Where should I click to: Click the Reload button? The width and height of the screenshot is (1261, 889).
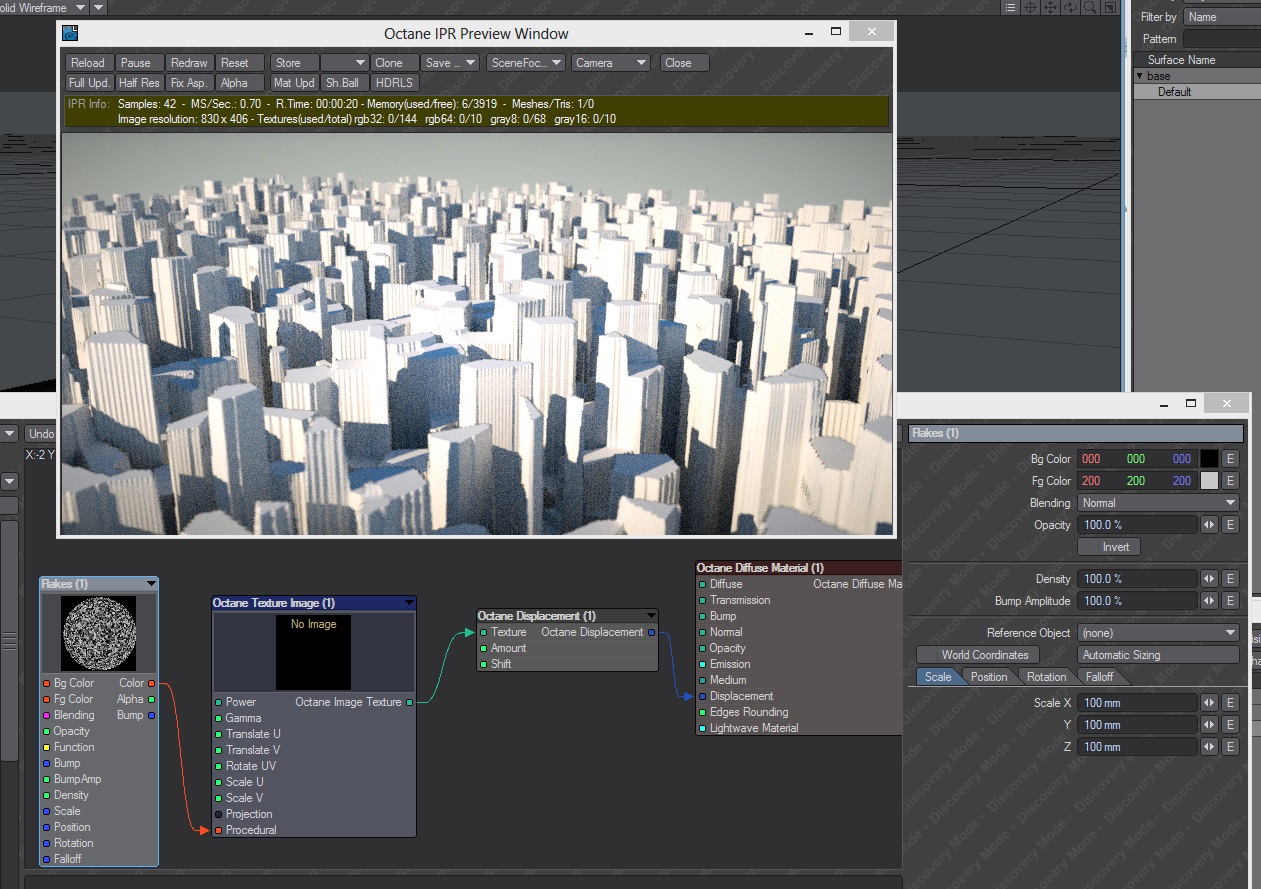click(x=88, y=63)
